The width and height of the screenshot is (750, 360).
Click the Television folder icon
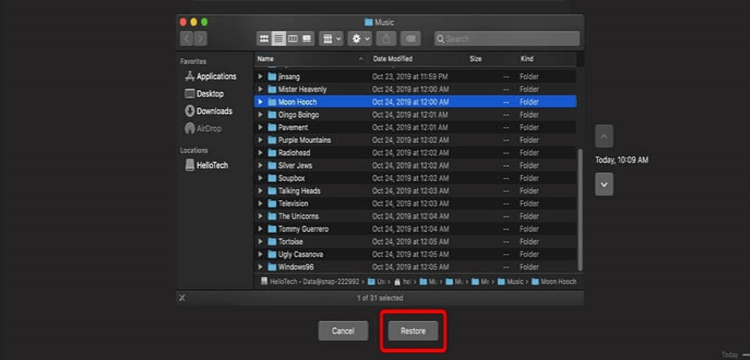[272, 204]
